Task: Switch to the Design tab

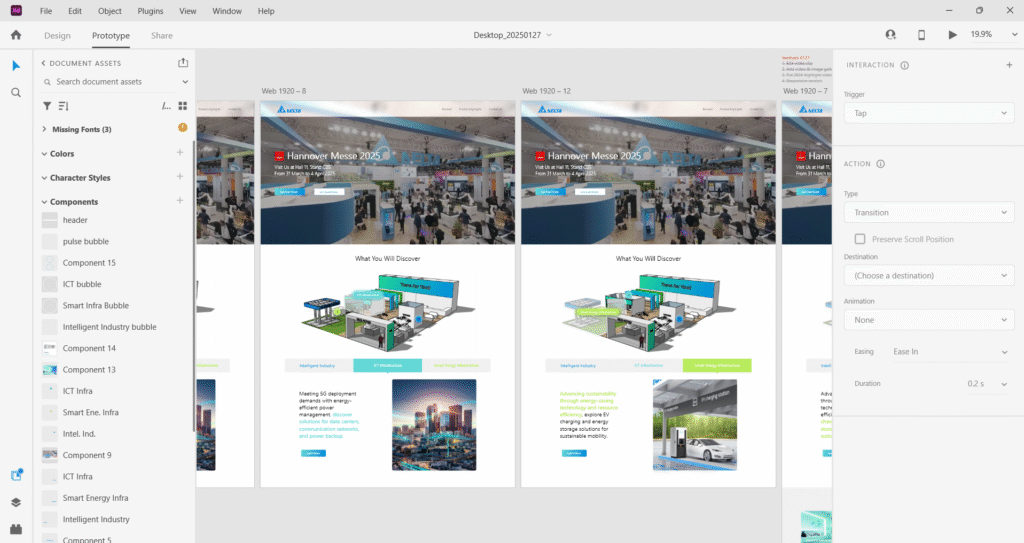Action: 57,36
